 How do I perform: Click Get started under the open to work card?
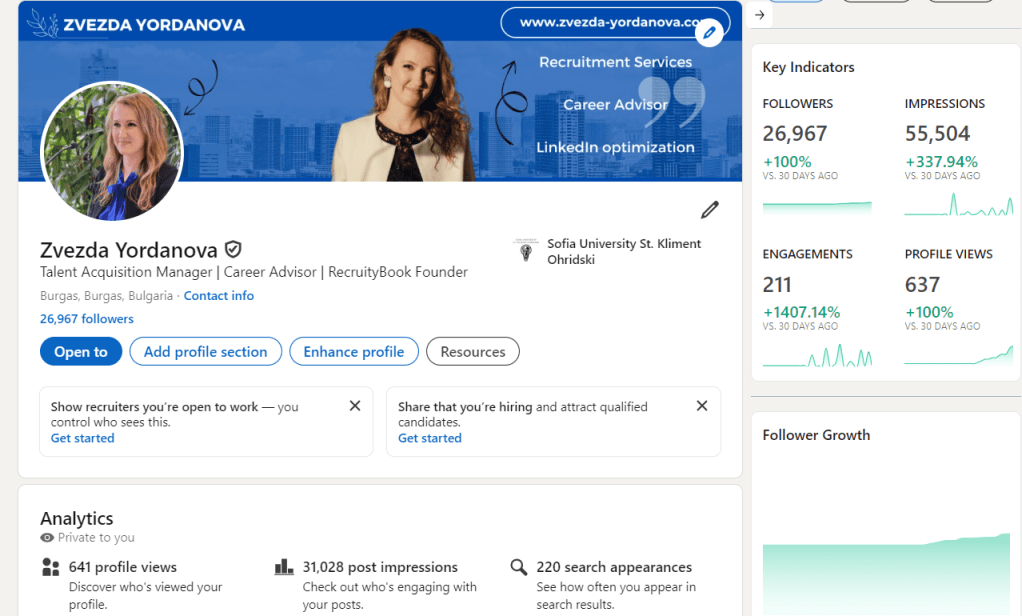pos(82,438)
